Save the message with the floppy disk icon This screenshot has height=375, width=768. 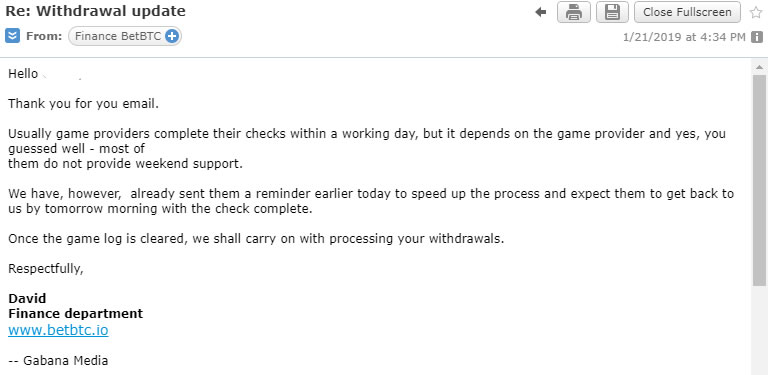612,12
